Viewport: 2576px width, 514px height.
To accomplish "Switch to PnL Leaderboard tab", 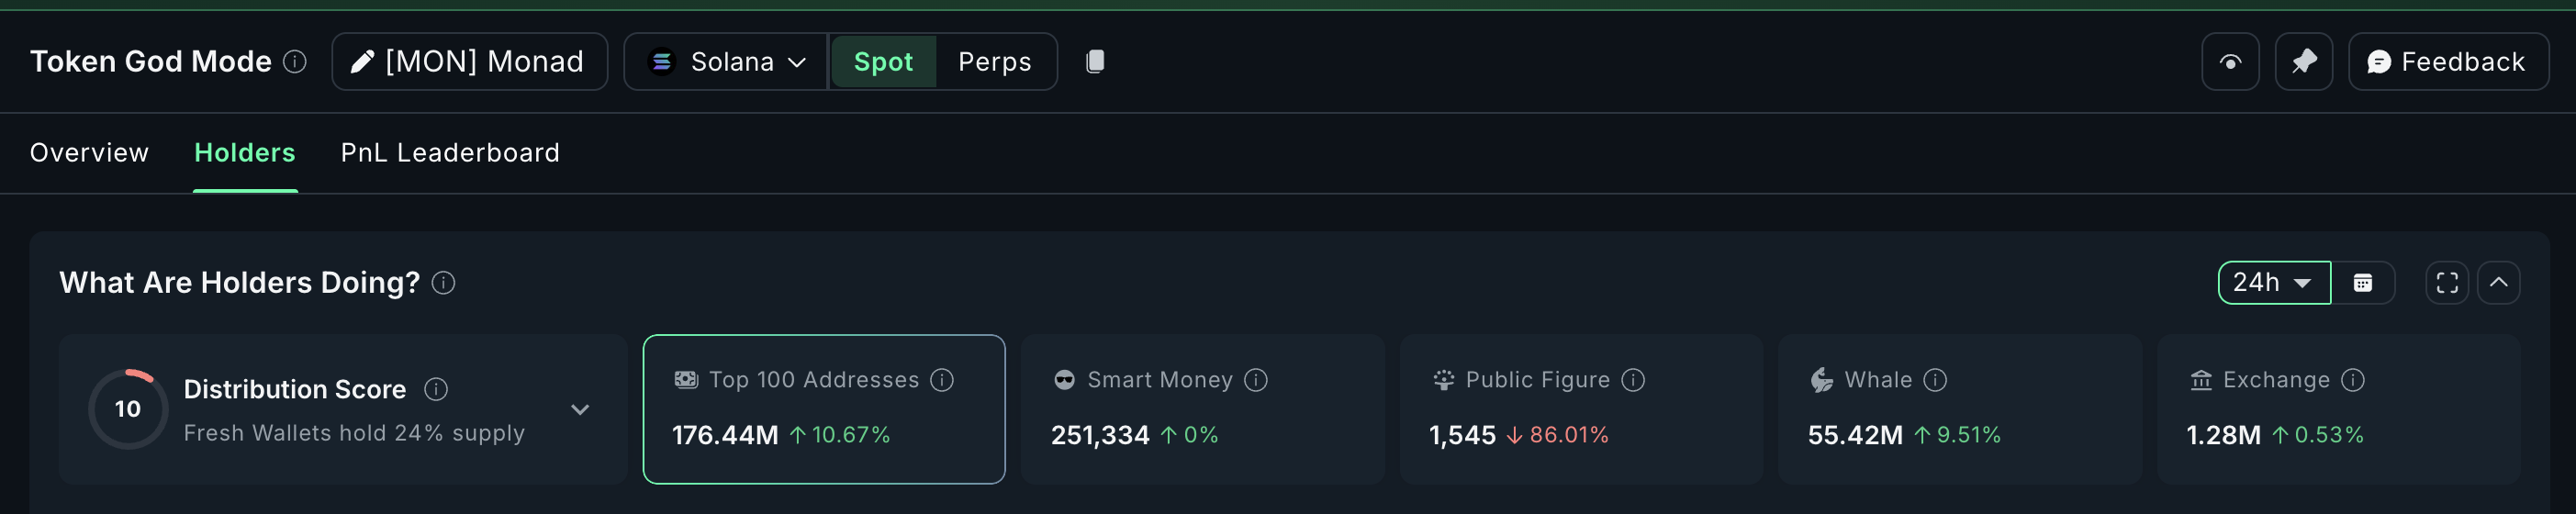I will [x=450, y=153].
